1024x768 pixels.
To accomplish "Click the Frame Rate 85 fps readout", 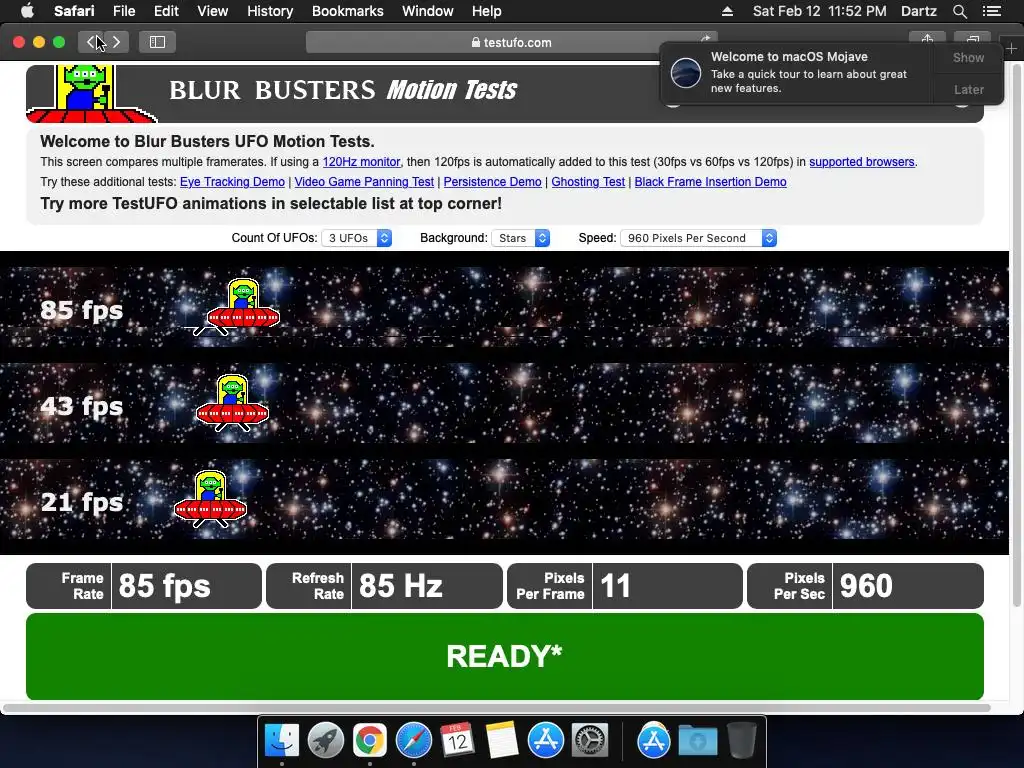I will (x=144, y=586).
